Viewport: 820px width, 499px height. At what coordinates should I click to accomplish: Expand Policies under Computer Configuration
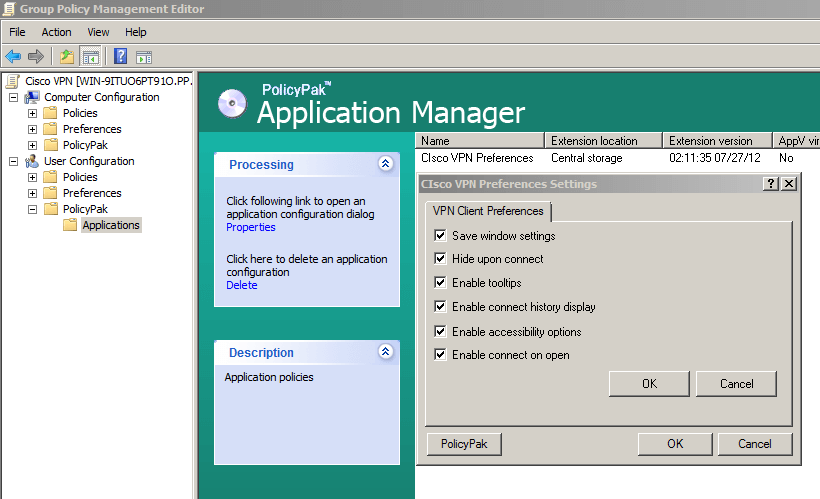32,114
